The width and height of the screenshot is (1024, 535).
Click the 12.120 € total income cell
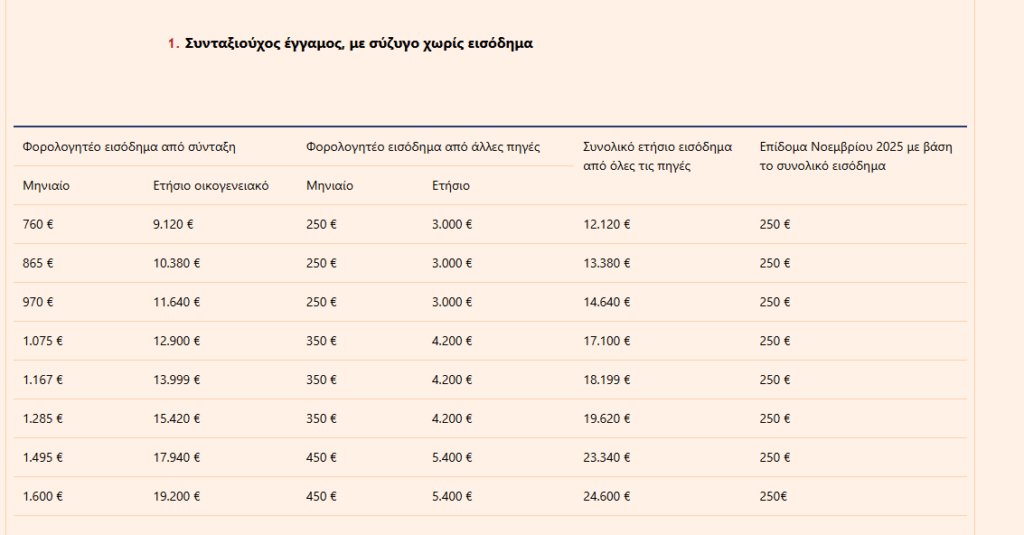[606, 224]
